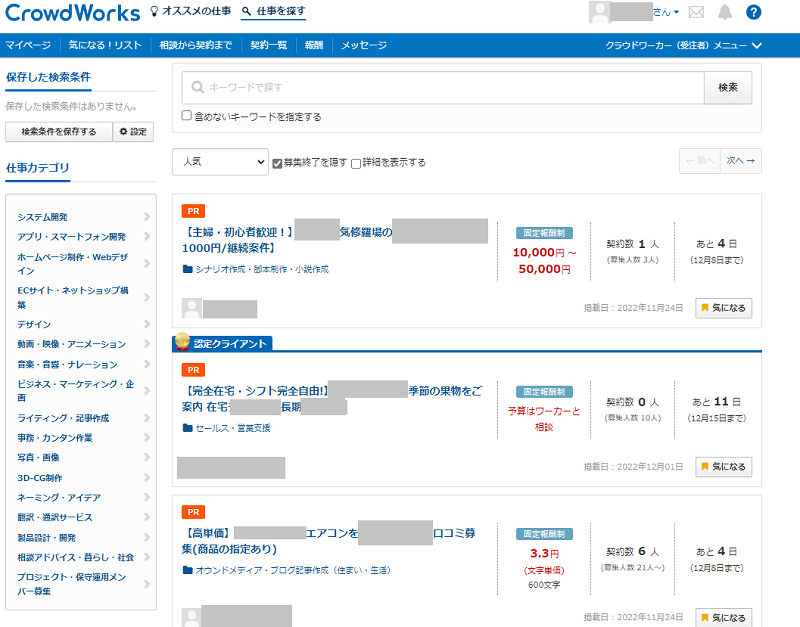Click the PR badge on the 高単価 job
This screenshot has height=627, width=800.
193,512
